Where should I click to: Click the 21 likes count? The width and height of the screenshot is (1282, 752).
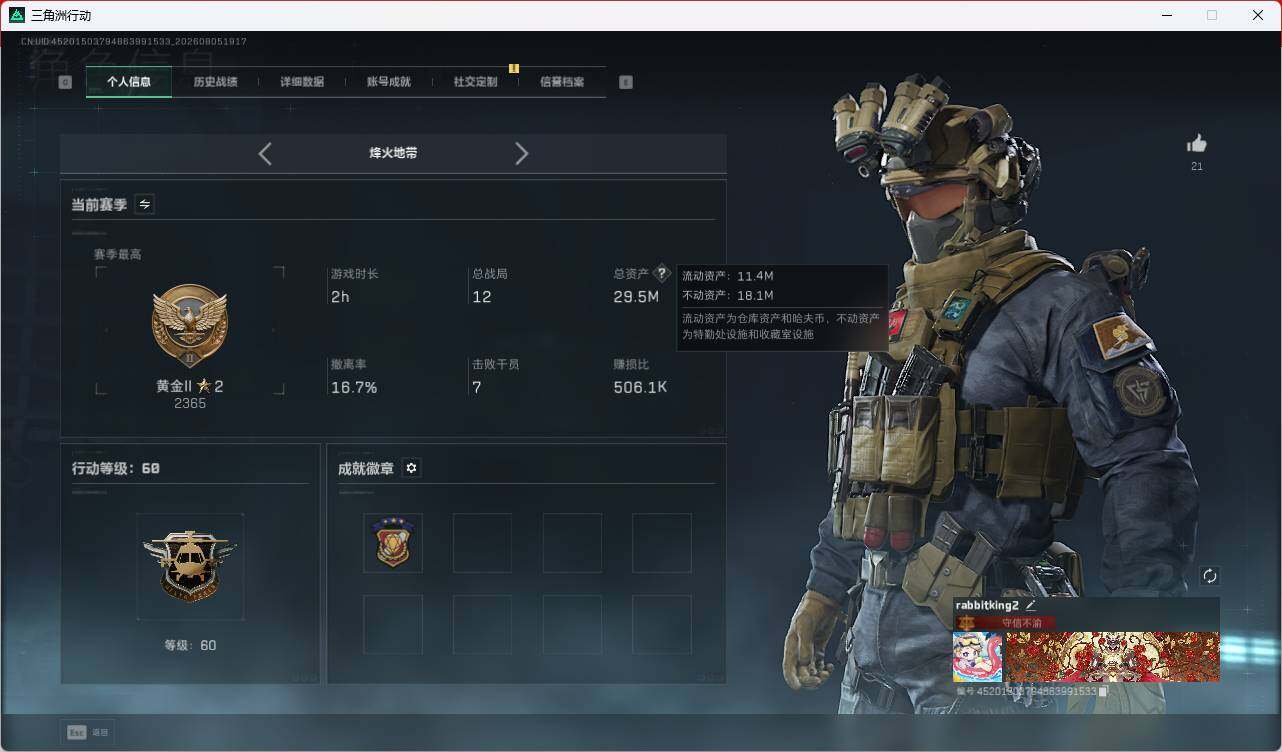(1196, 166)
